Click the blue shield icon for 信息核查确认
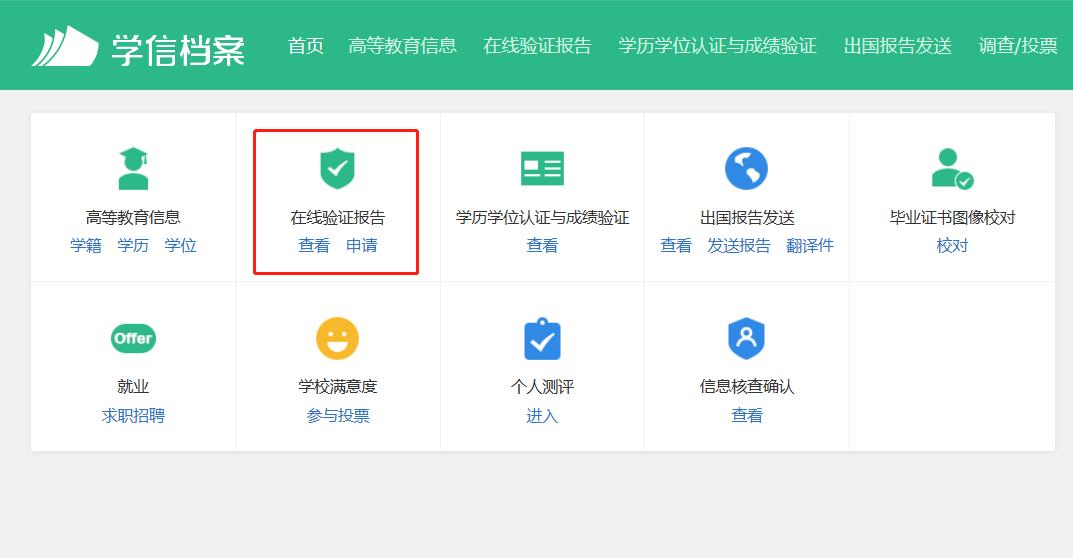 tap(746, 339)
